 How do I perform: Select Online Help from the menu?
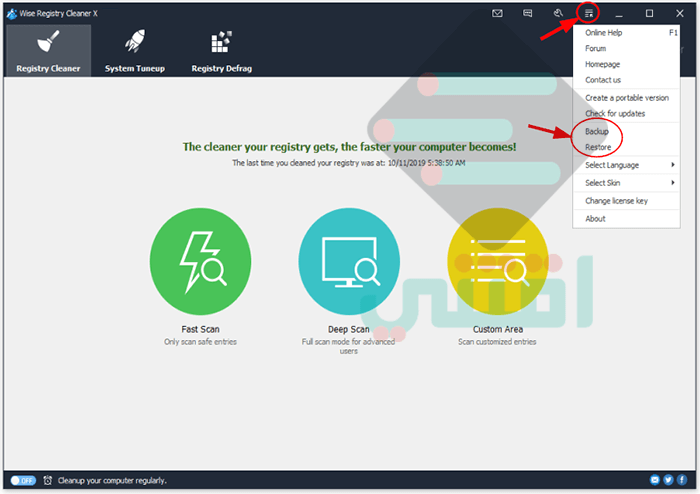pyautogui.click(x=626, y=33)
